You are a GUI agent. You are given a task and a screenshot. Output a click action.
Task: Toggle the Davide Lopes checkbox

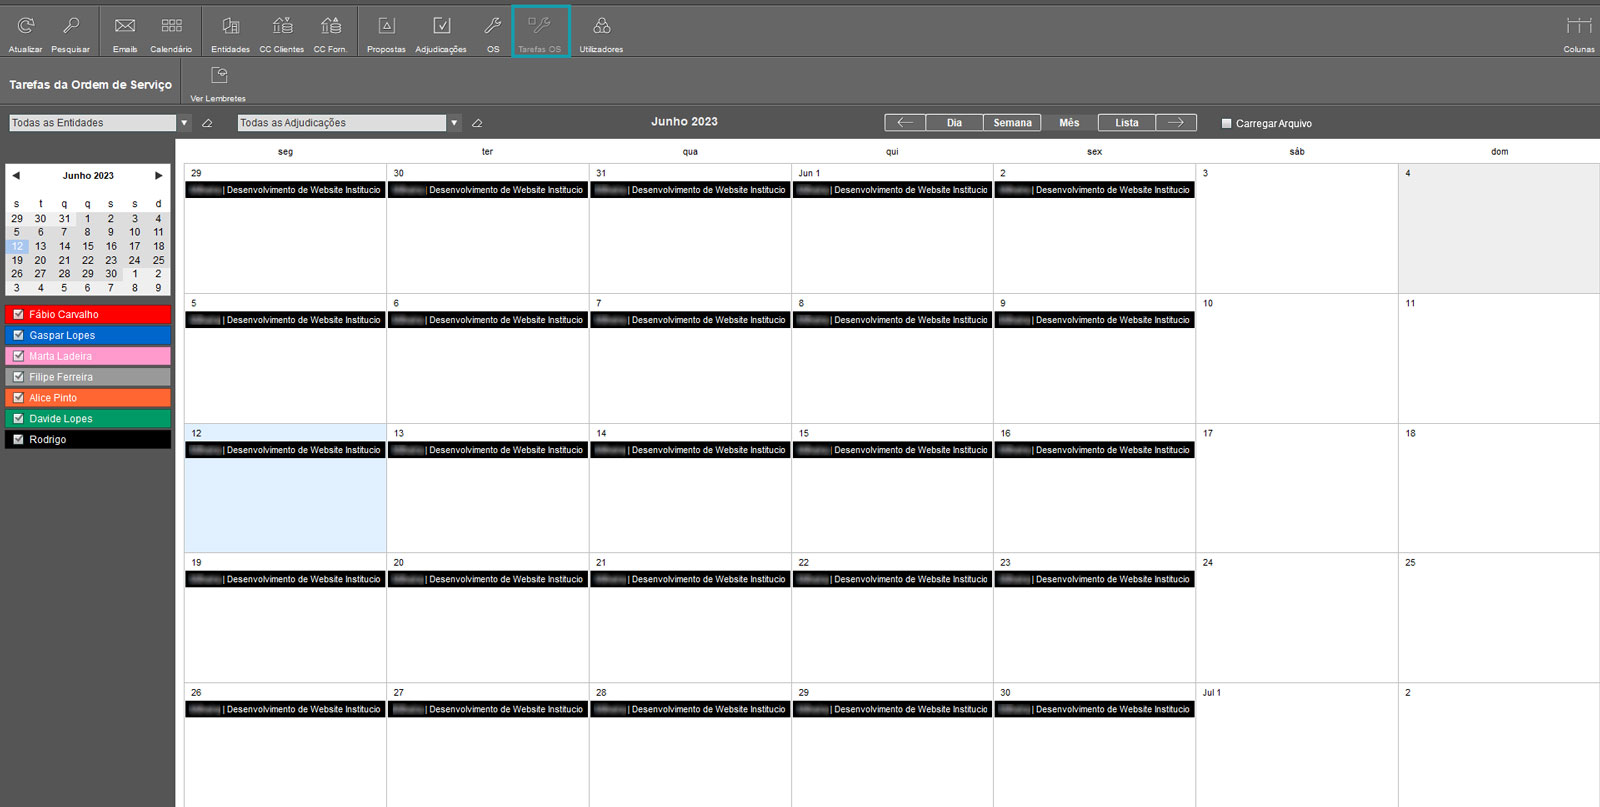(18, 419)
